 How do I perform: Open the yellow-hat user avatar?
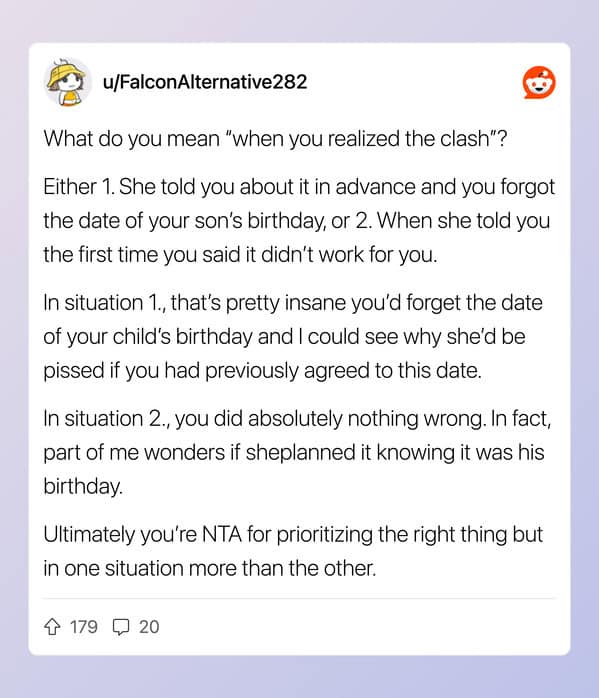pos(67,82)
